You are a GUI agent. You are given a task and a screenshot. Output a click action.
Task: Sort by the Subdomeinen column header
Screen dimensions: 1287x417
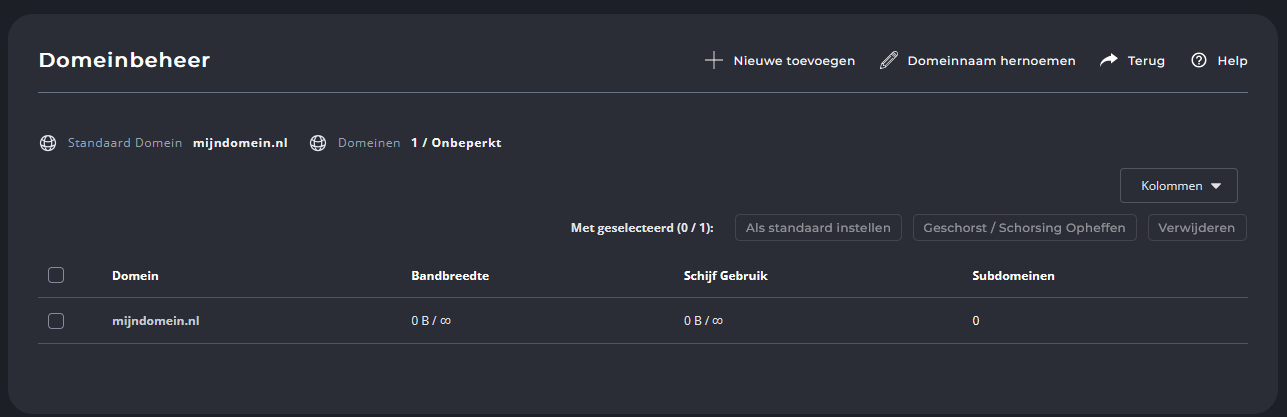(1014, 275)
